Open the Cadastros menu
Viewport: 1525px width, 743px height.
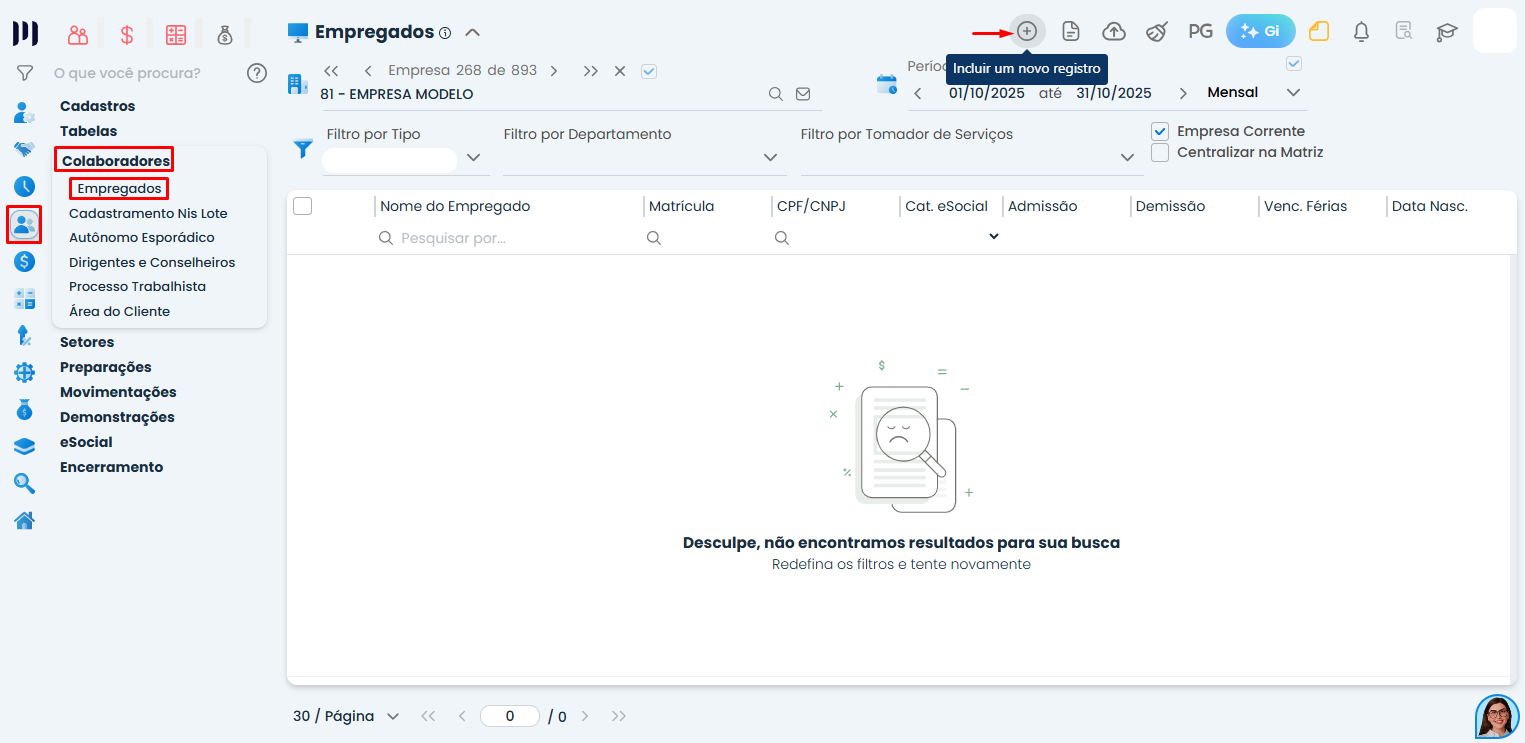(97, 106)
